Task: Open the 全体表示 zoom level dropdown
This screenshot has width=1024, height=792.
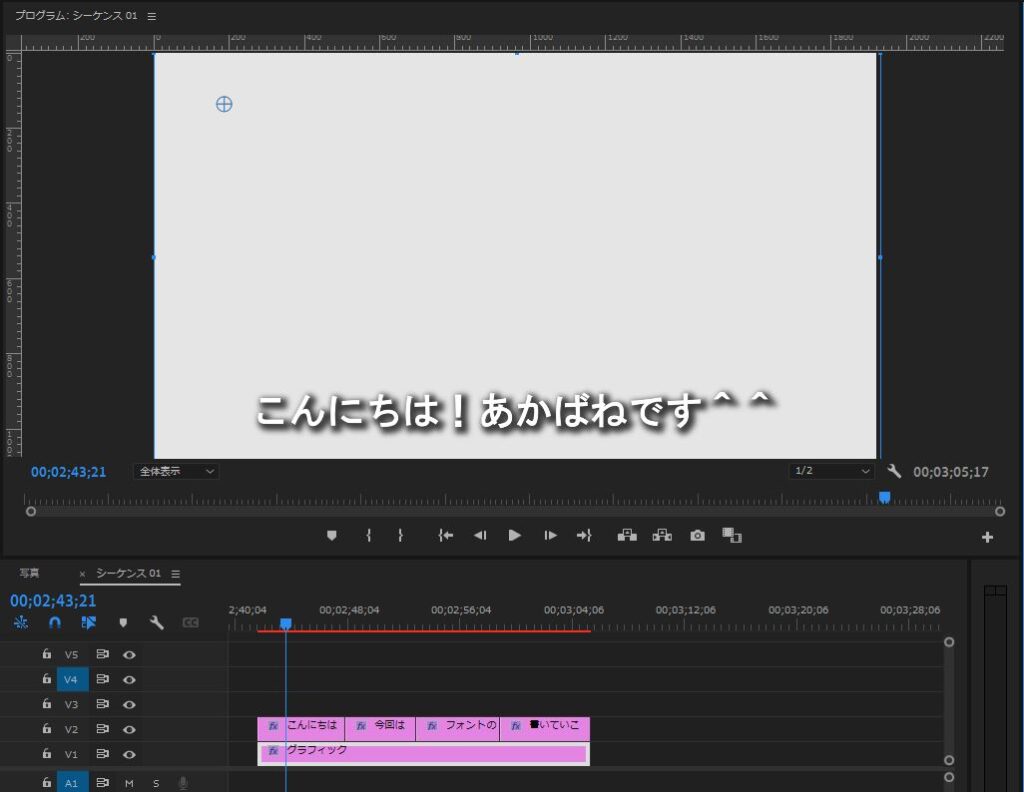Action: click(x=176, y=471)
